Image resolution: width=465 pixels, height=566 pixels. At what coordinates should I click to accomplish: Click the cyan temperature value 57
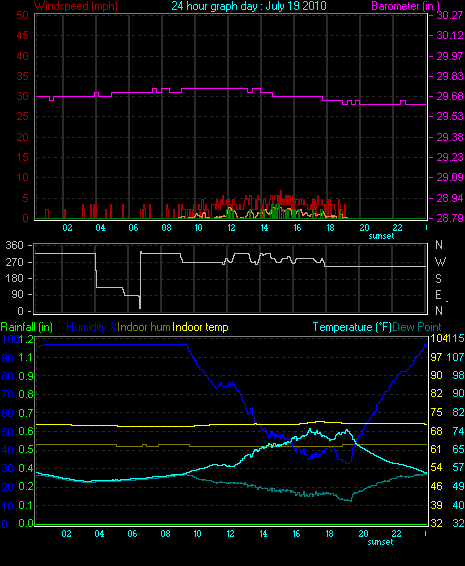[x=459, y=467]
